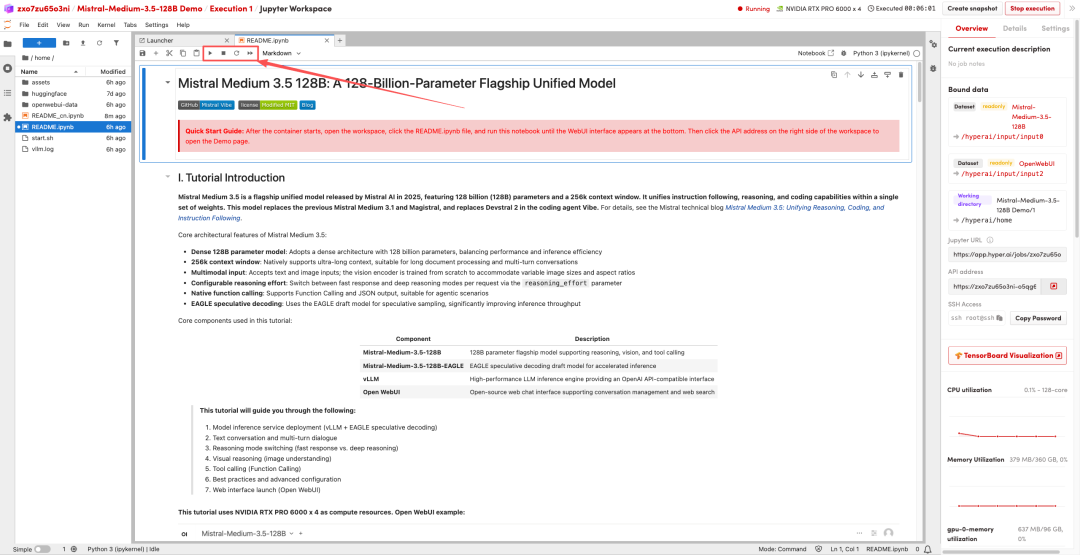
Task: Open the Edit menu
Action: pos(43,25)
